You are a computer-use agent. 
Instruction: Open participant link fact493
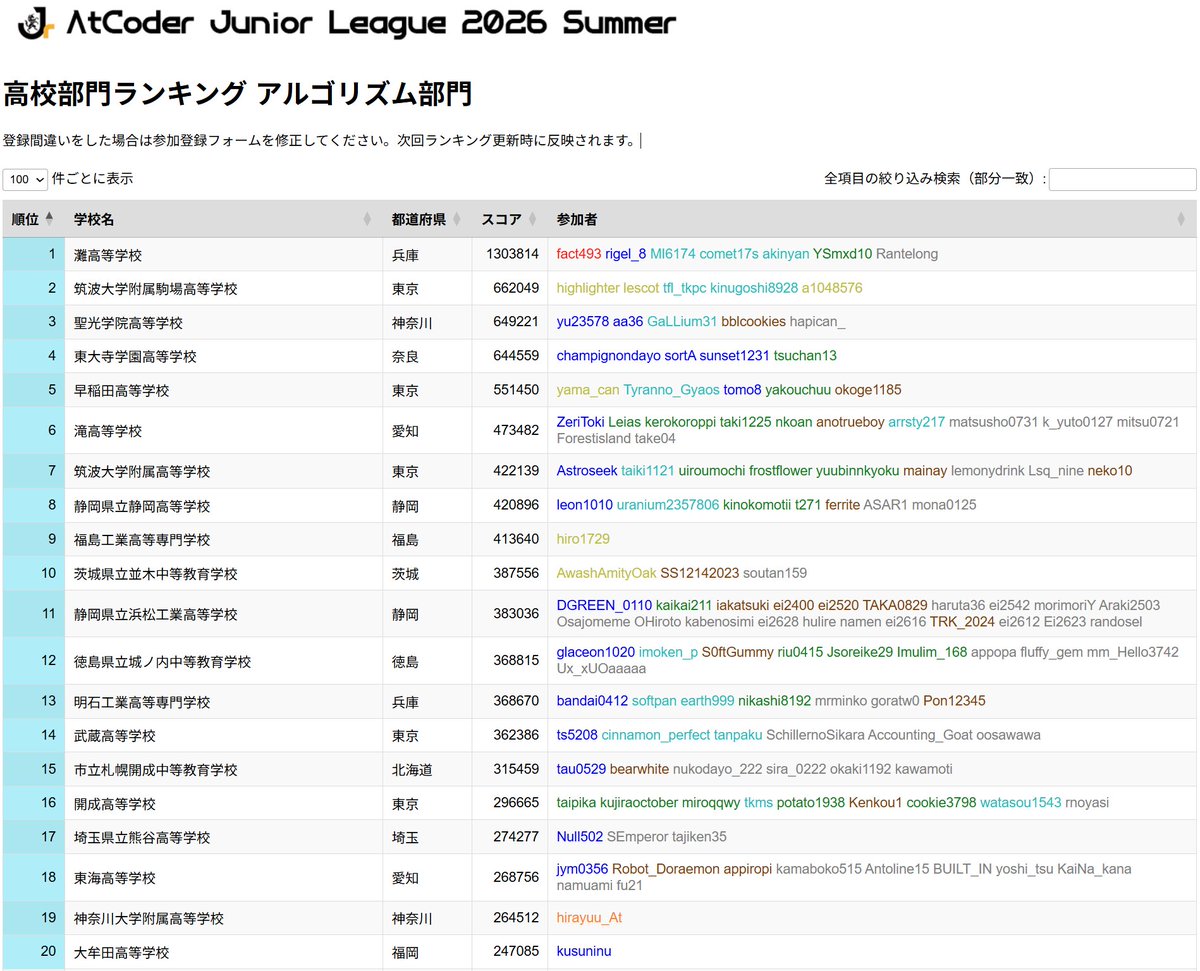coord(579,254)
